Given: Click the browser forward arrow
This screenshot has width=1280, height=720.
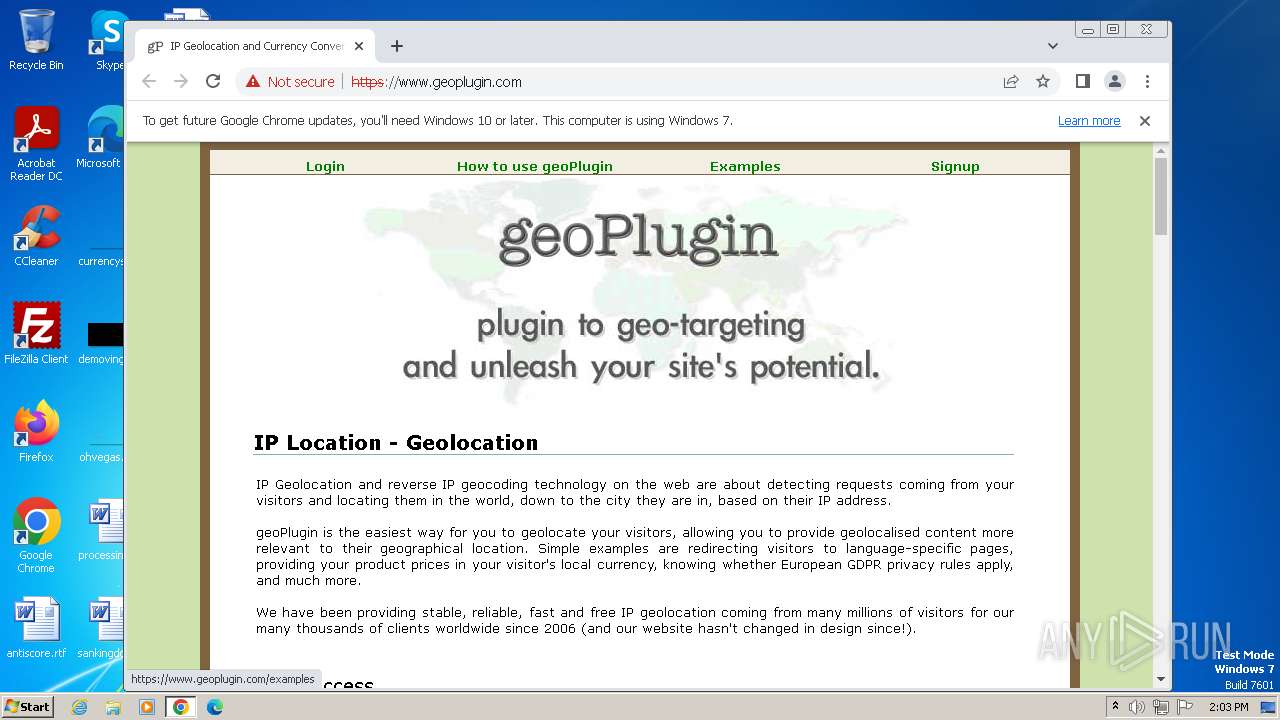Looking at the screenshot, I should coord(181,82).
